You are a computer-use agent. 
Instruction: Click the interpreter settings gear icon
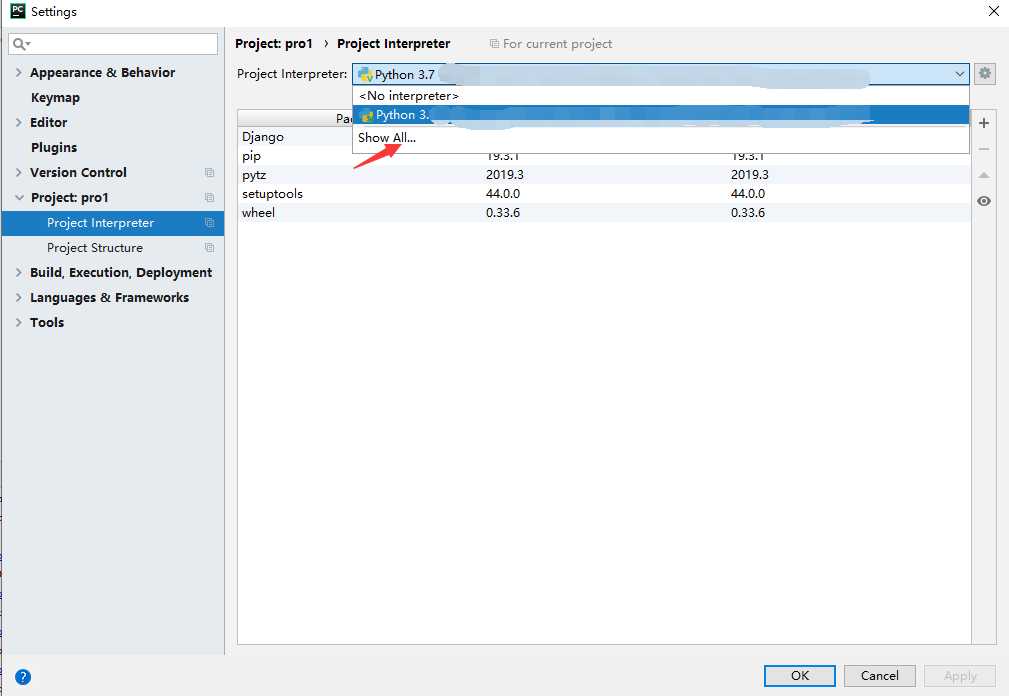click(x=985, y=73)
